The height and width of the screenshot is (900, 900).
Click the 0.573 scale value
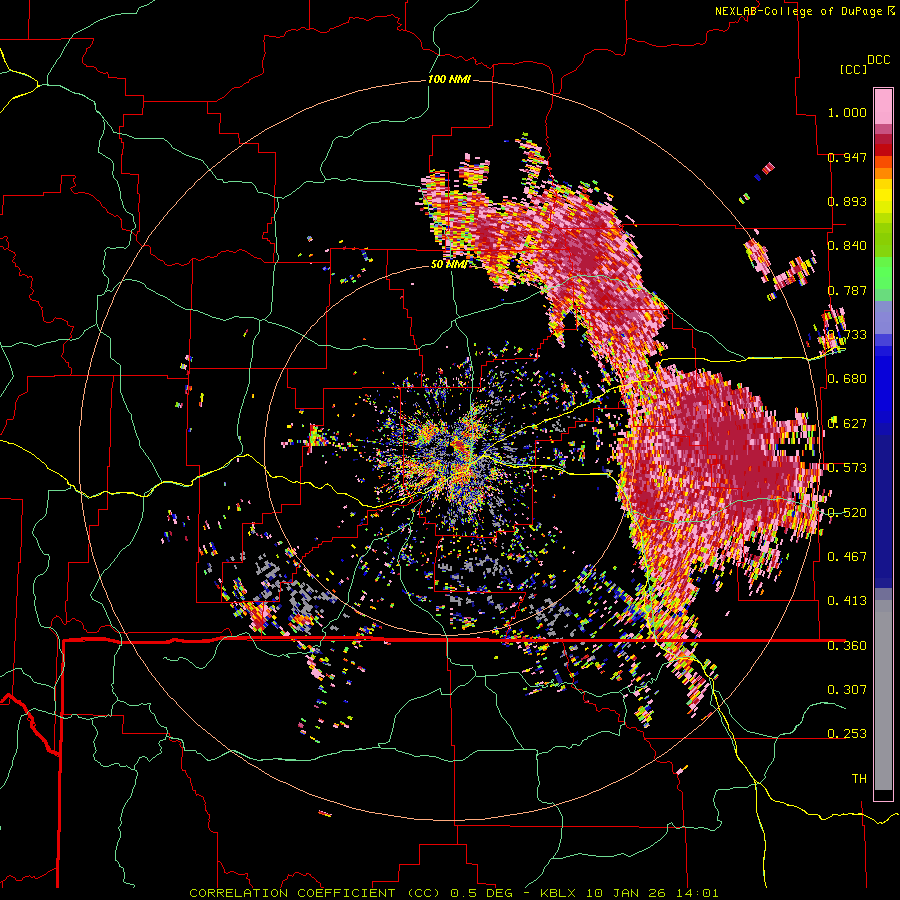pos(847,468)
